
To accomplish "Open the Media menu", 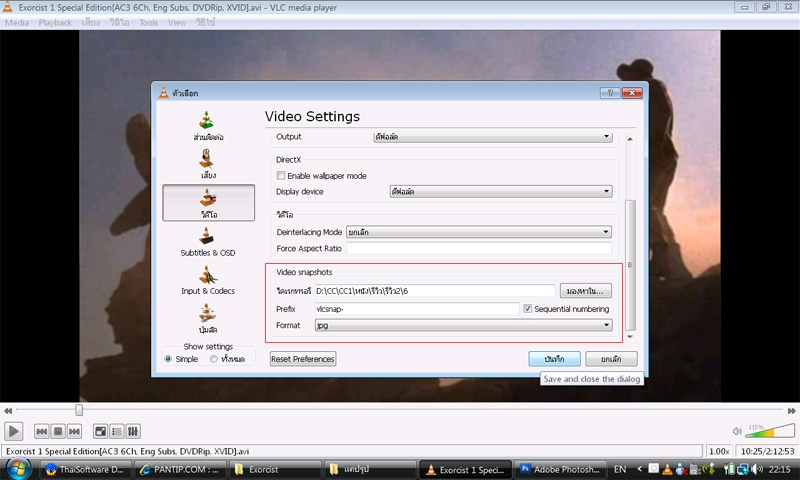I will [x=17, y=22].
